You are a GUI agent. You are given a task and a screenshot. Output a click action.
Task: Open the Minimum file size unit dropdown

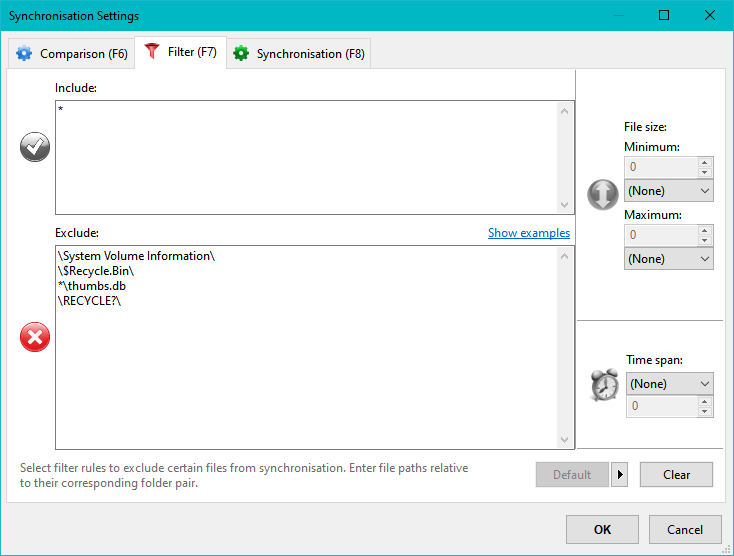(668, 191)
